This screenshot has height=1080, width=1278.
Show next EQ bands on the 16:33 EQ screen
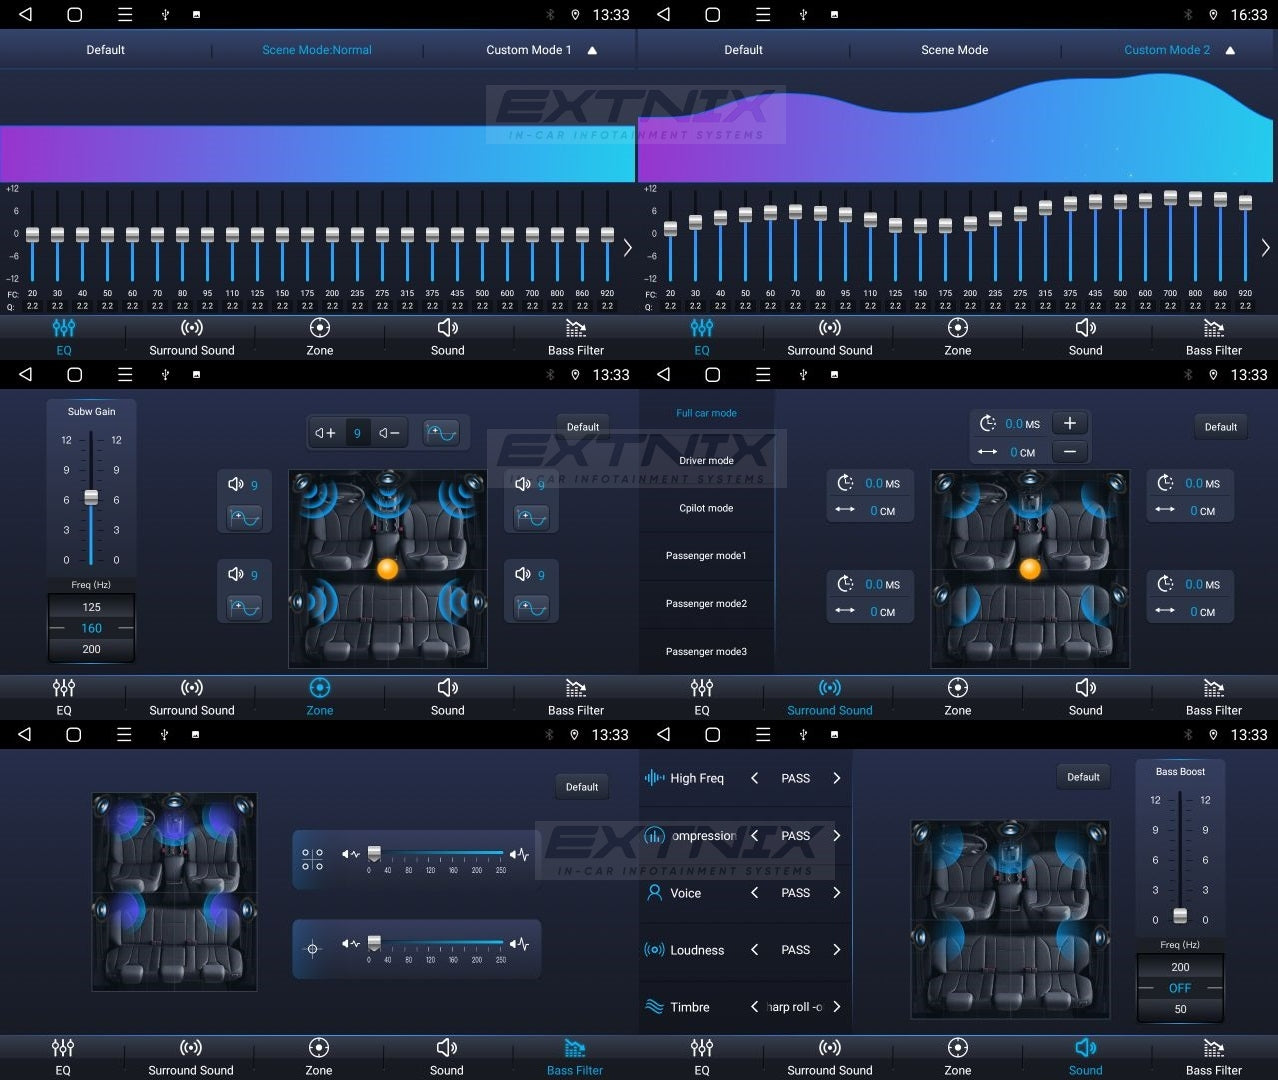[1265, 247]
